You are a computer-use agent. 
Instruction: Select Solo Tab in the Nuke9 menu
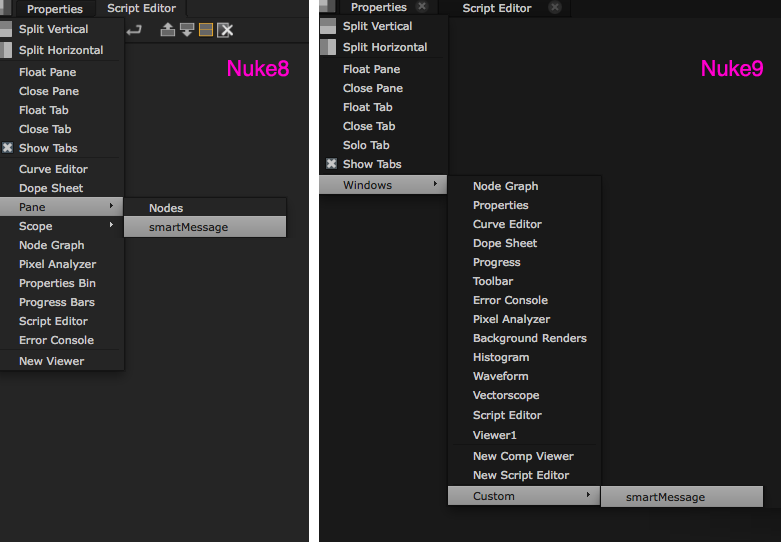click(366, 145)
